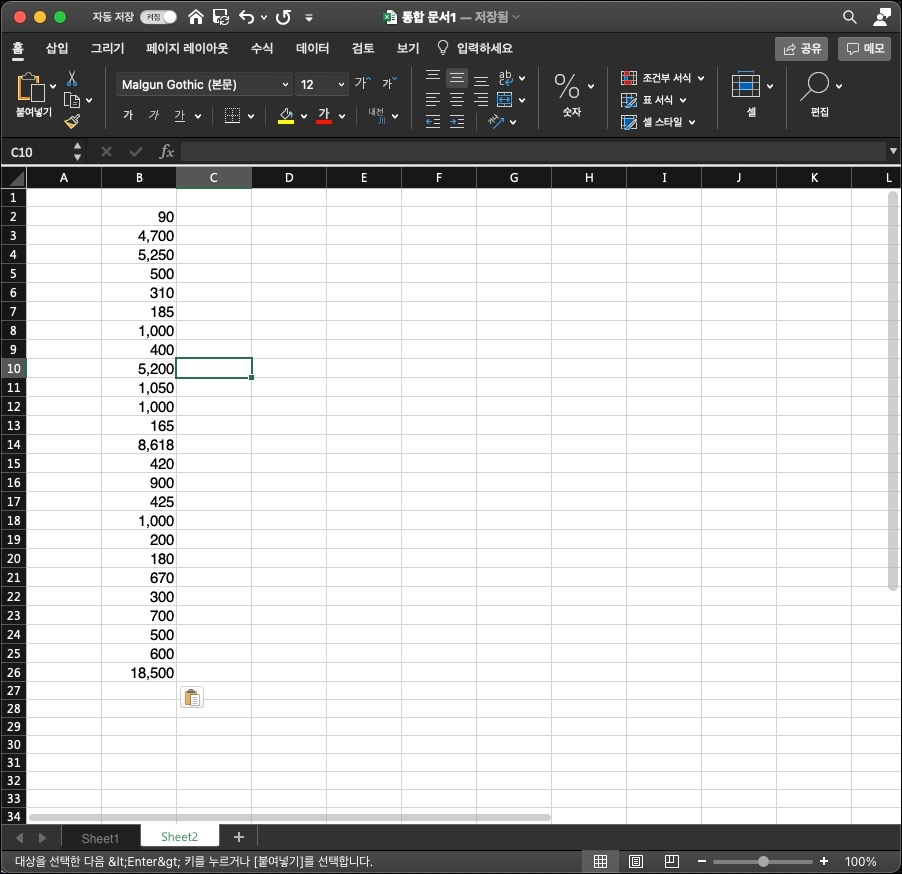Open the Page Layout tab
Screen dimensions: 902x874
click(x=187, y=48)
